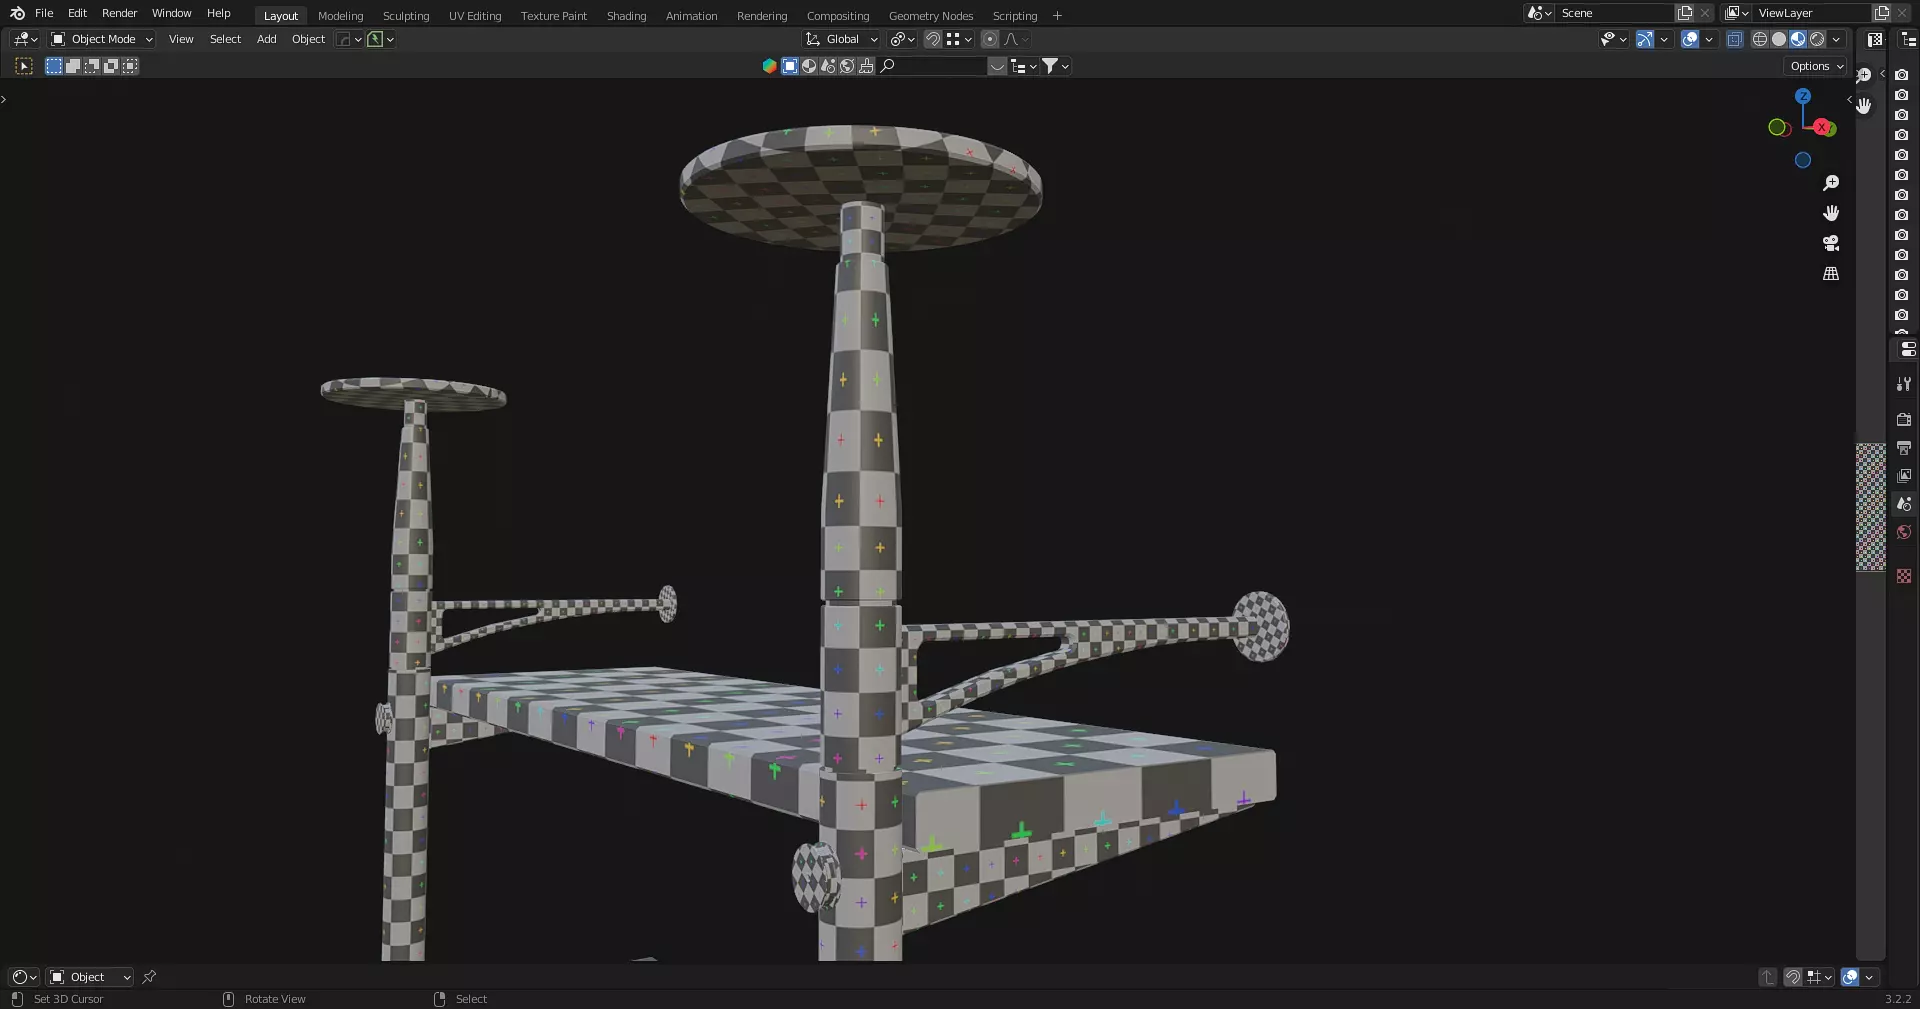The image size is (1920, 1009).
Task: Open the Scene properties tab
Action: pos(1904,504)
